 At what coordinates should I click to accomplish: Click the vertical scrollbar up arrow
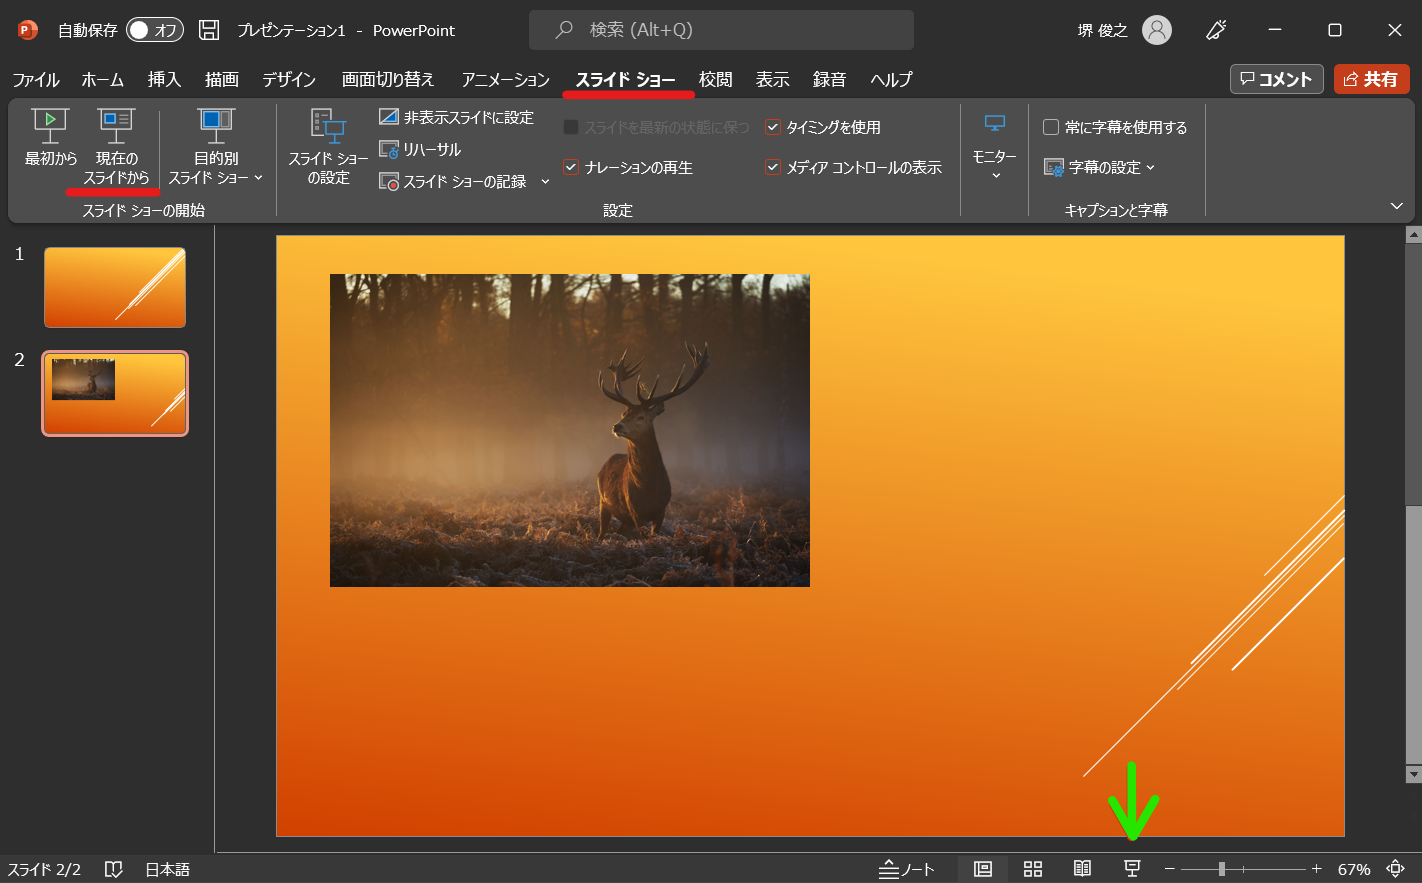tap(1413, 235)
